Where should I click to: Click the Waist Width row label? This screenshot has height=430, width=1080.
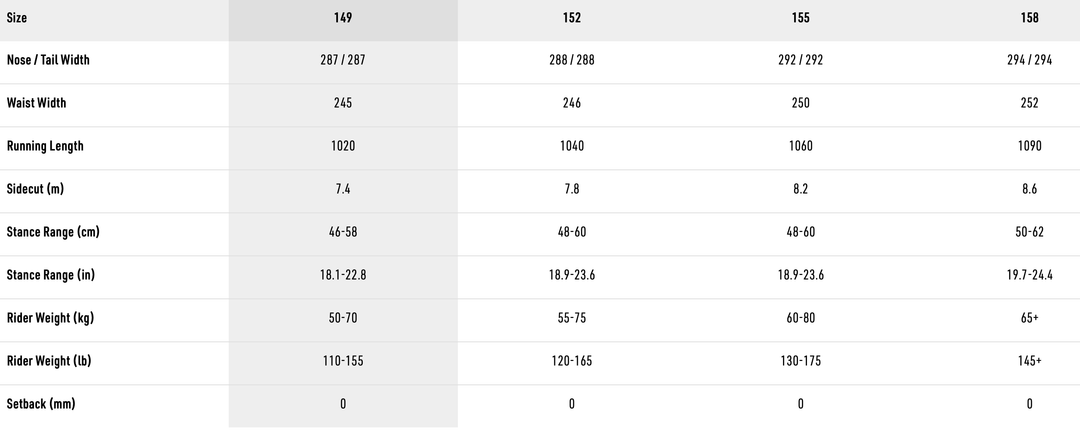pos(36,103)
